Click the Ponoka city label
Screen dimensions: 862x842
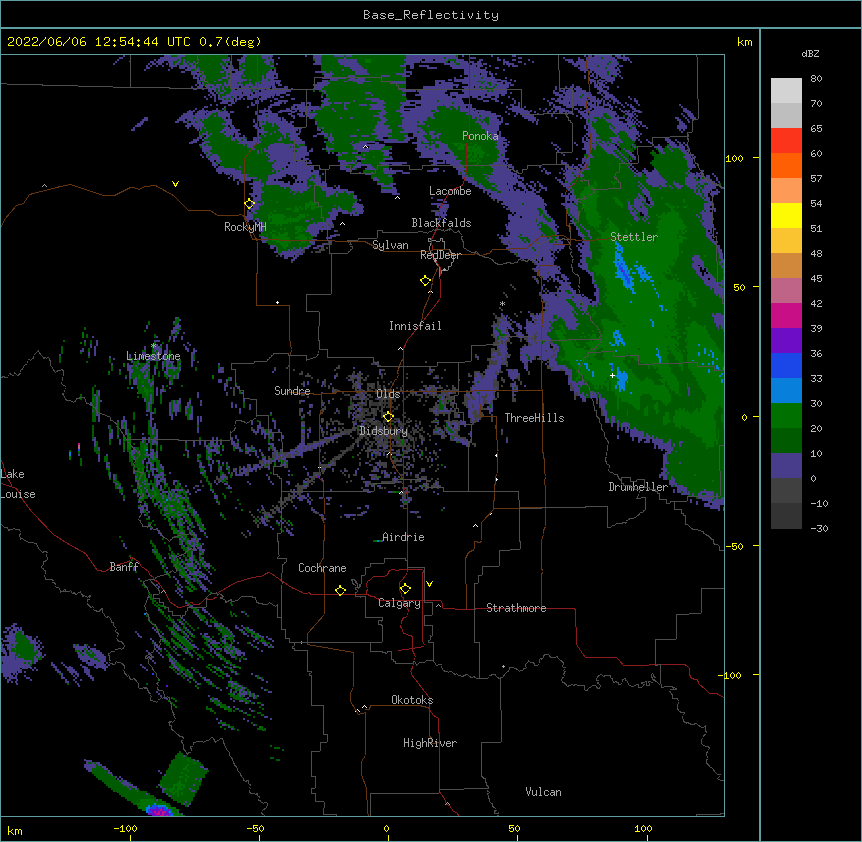[480, 136]
